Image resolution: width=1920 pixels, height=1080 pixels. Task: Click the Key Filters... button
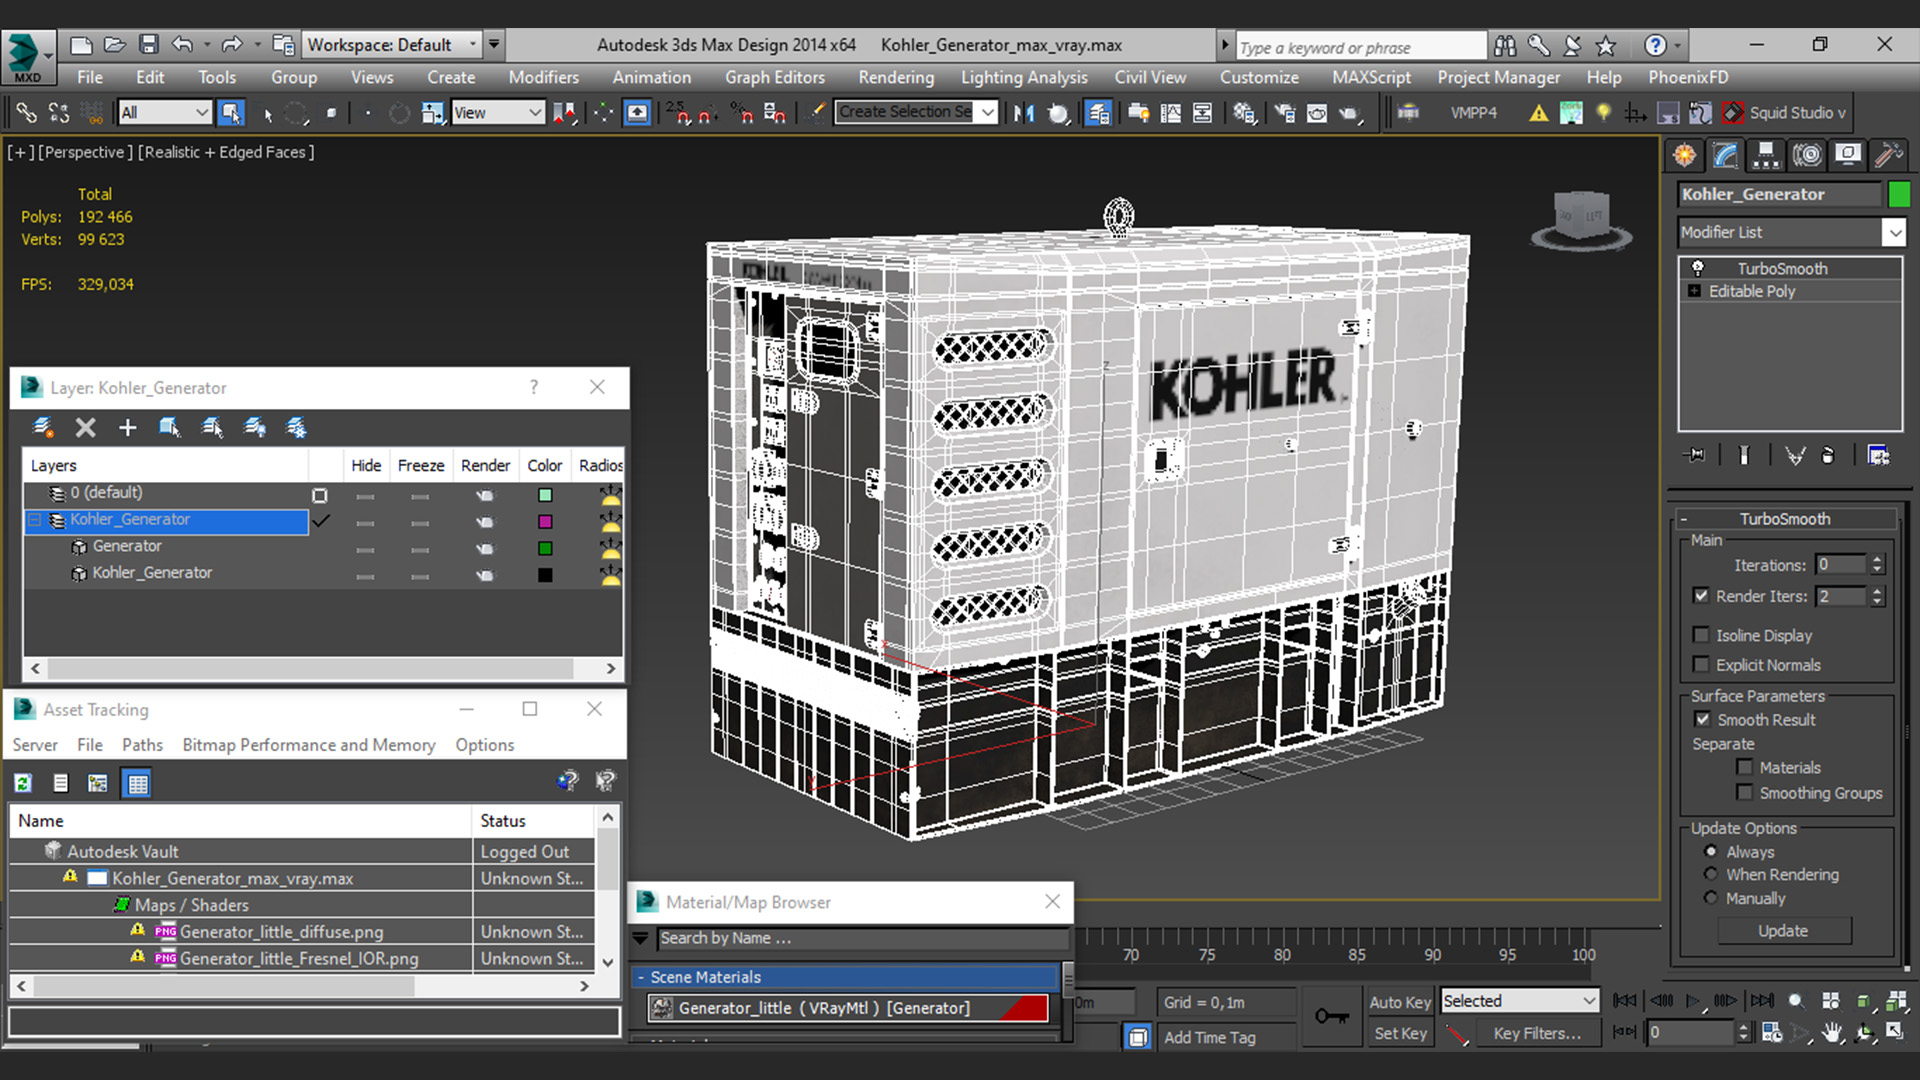(x=1536, y=1034)
